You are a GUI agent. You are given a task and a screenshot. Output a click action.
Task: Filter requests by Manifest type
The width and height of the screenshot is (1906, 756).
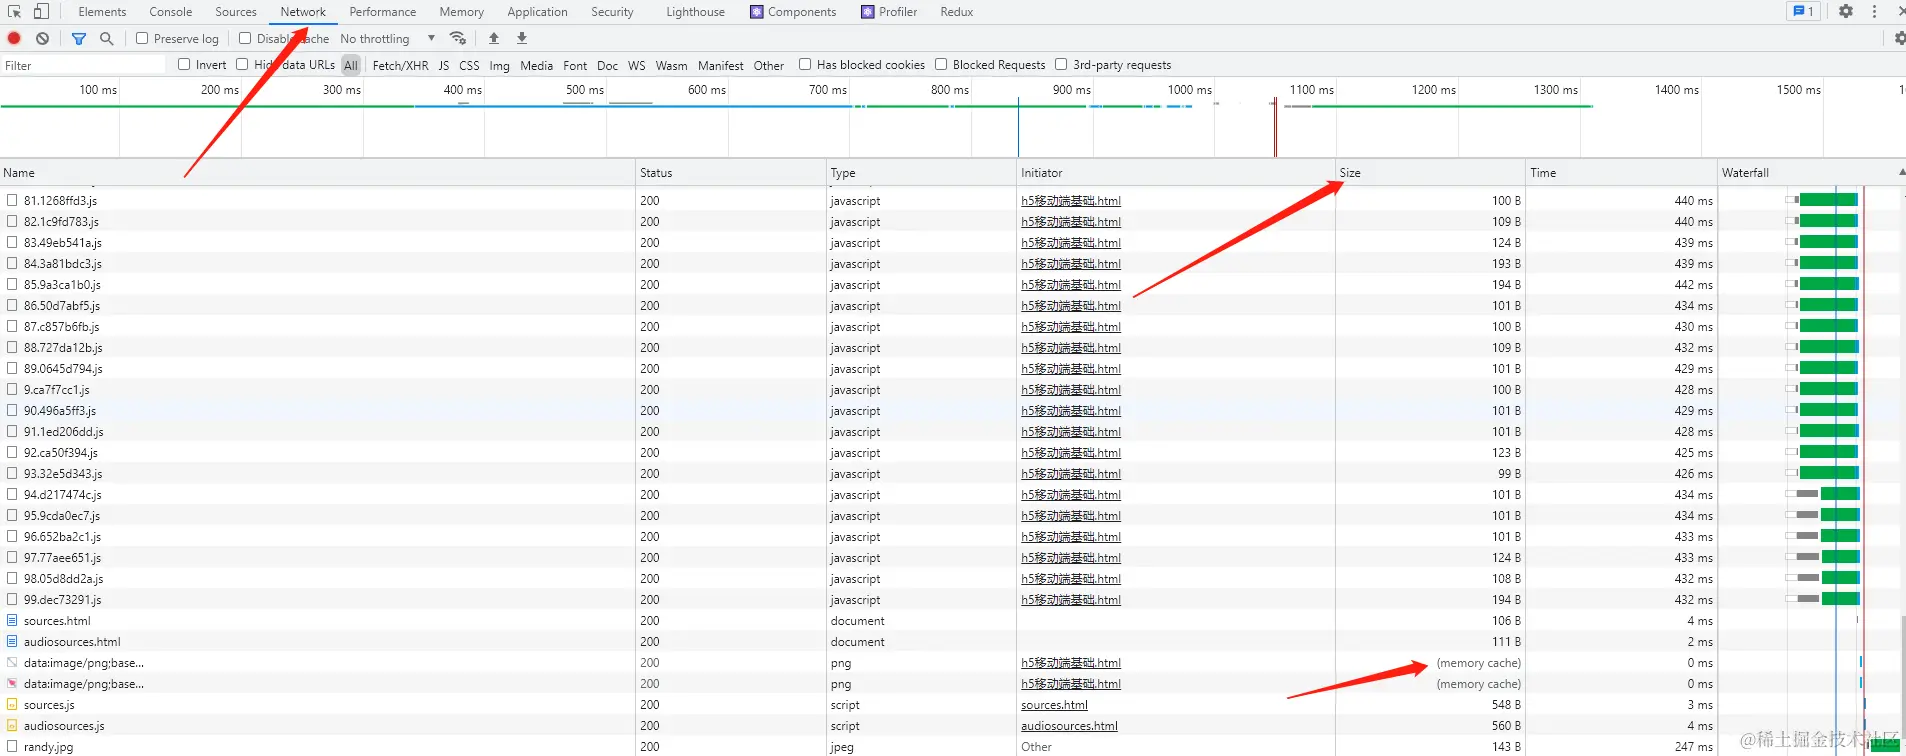click(x=721, y=65)
